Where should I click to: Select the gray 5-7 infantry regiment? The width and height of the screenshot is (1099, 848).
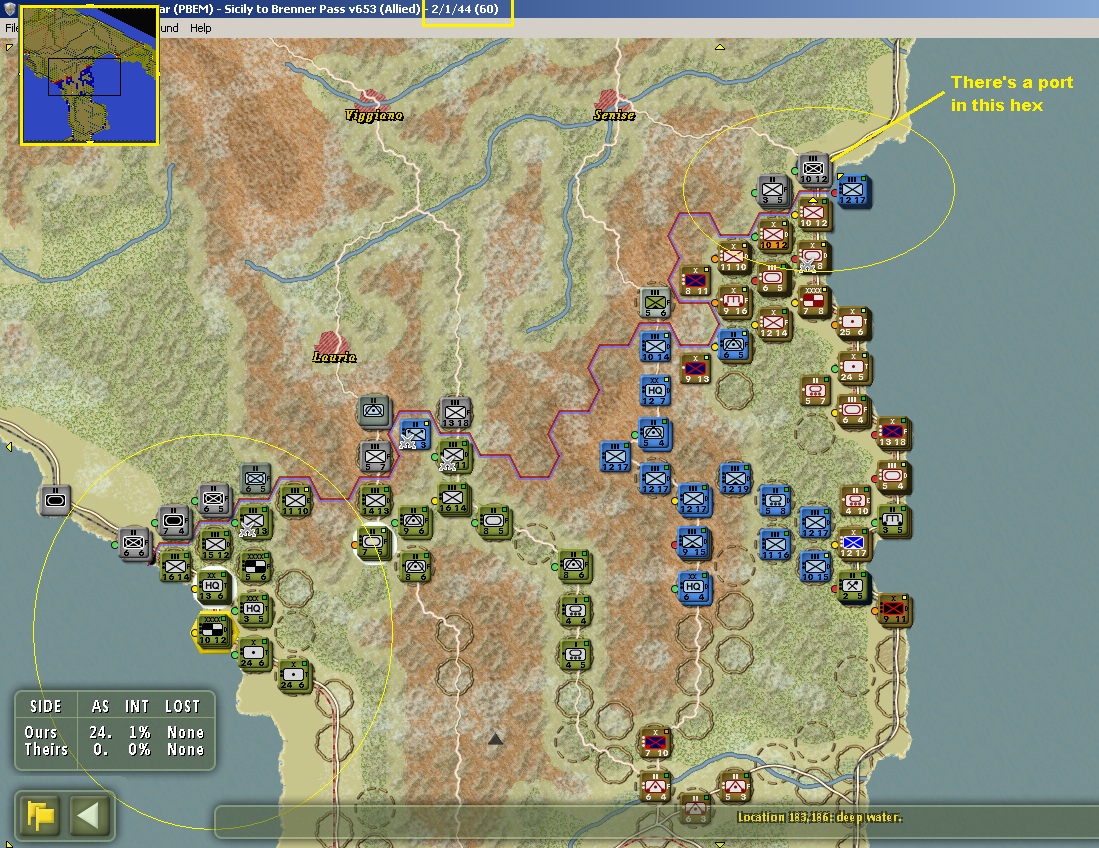pos(375,457)
